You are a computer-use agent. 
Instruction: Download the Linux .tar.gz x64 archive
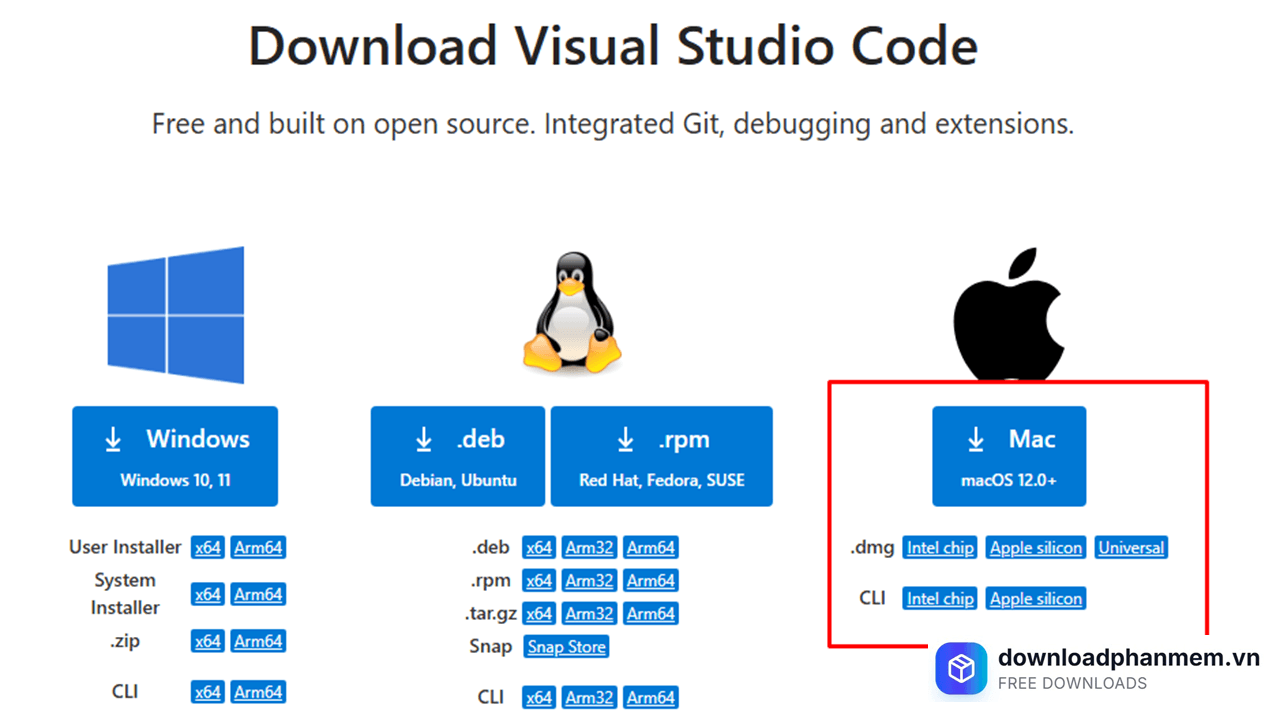539,614
